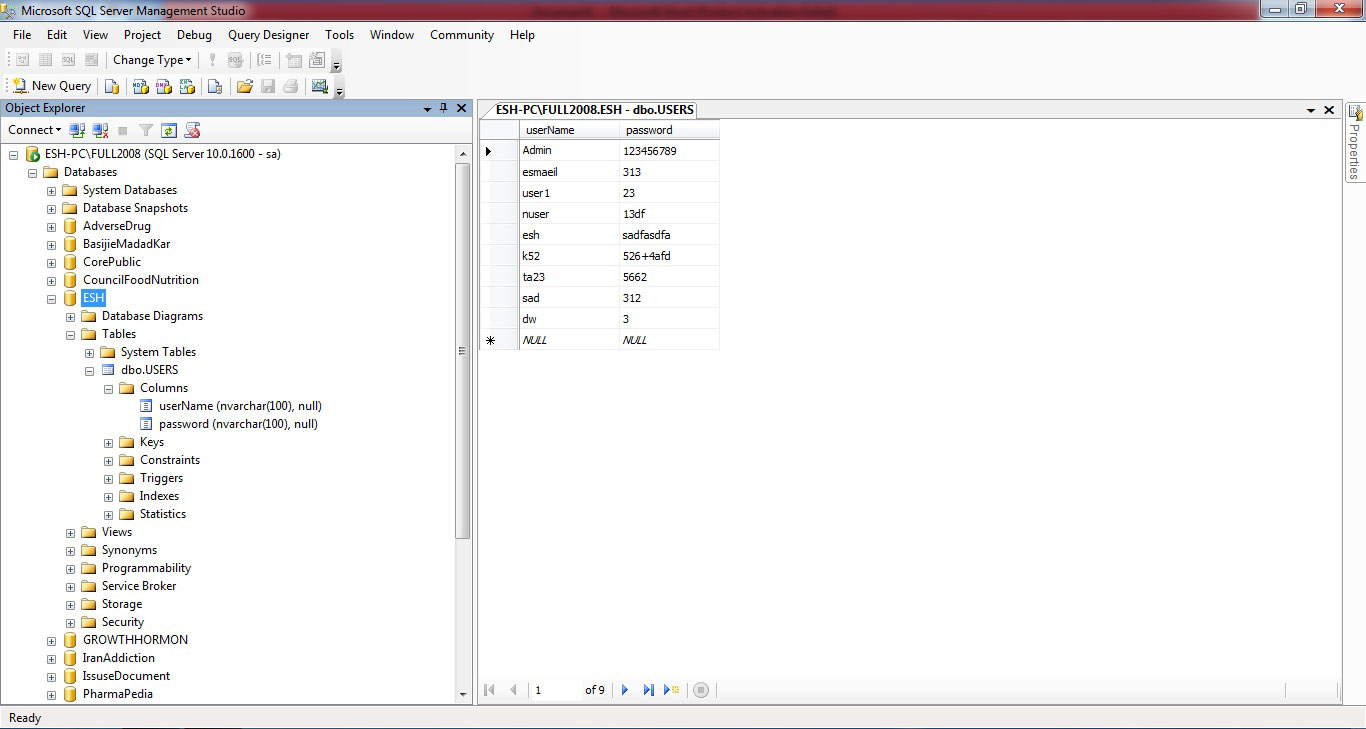Open Object Explorer window position dropdown arrow
The height and width of the screenshot is (729, 1366).
coord(427,108)
